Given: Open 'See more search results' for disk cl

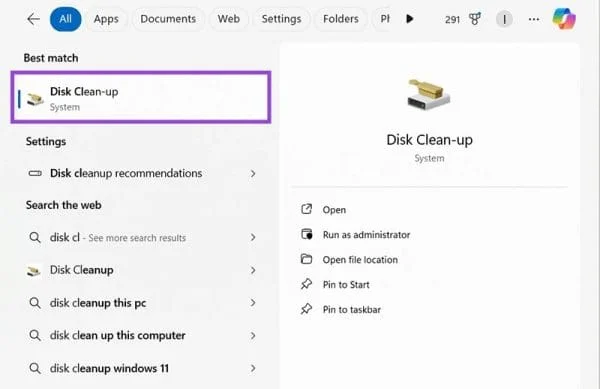Looking at the screenshot, I should [137, 238].
